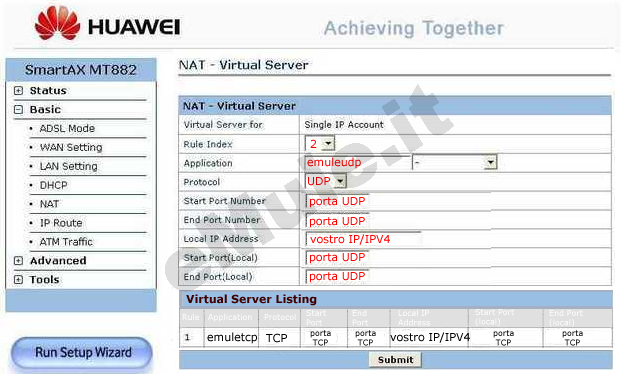Expand the Advanced menu section
The width and height of the screenshot is (621, 374).
click(18, 261)
